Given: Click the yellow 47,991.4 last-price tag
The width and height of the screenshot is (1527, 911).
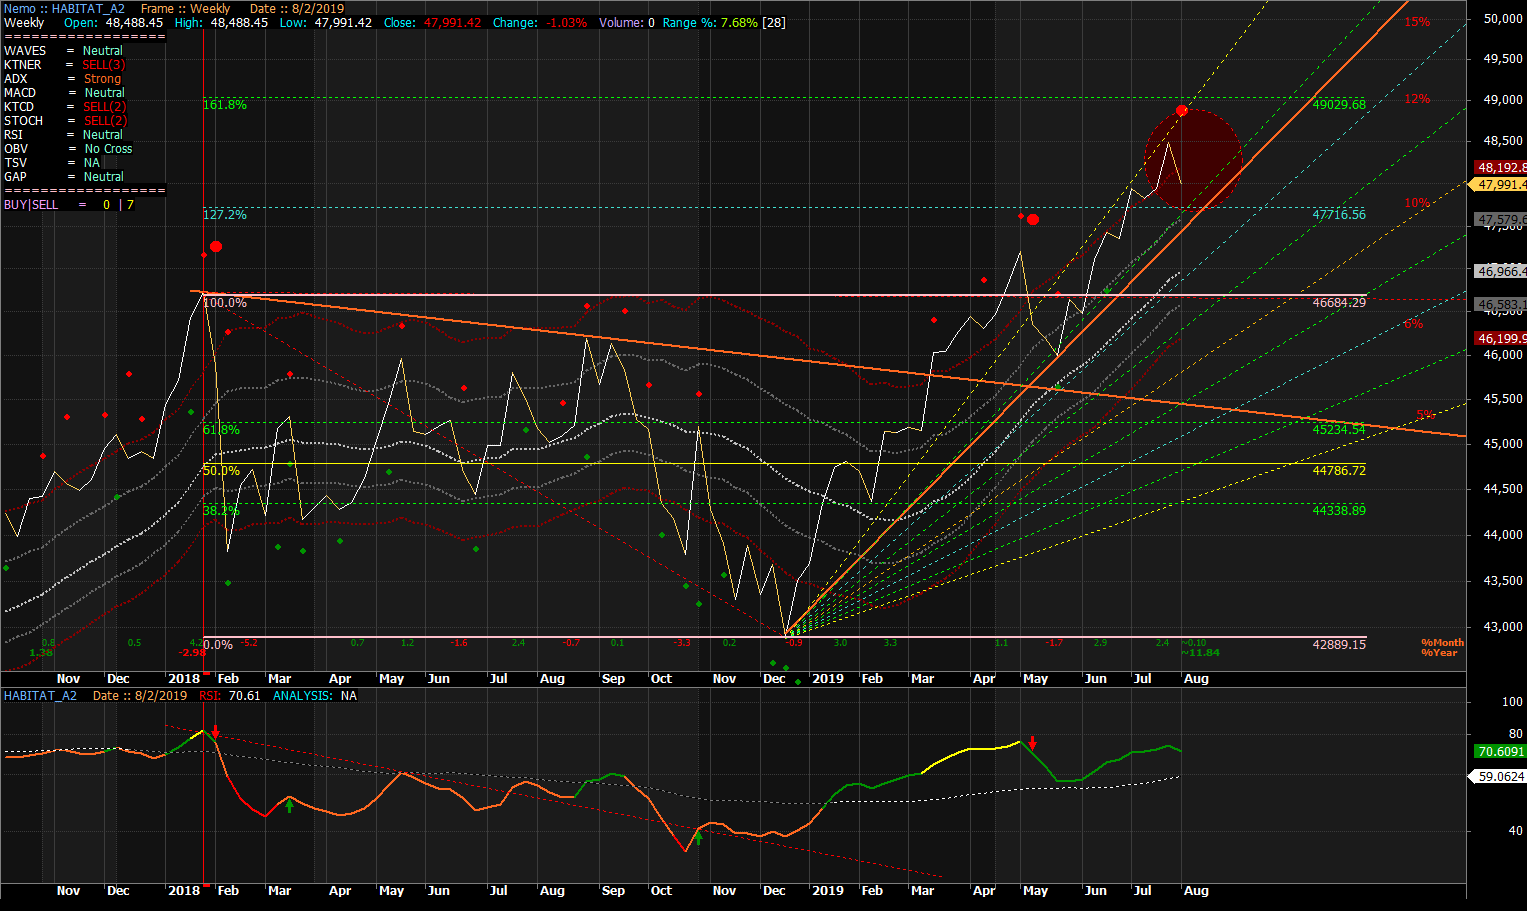Looking at the screenshot, I should (x=1498, y=184).
